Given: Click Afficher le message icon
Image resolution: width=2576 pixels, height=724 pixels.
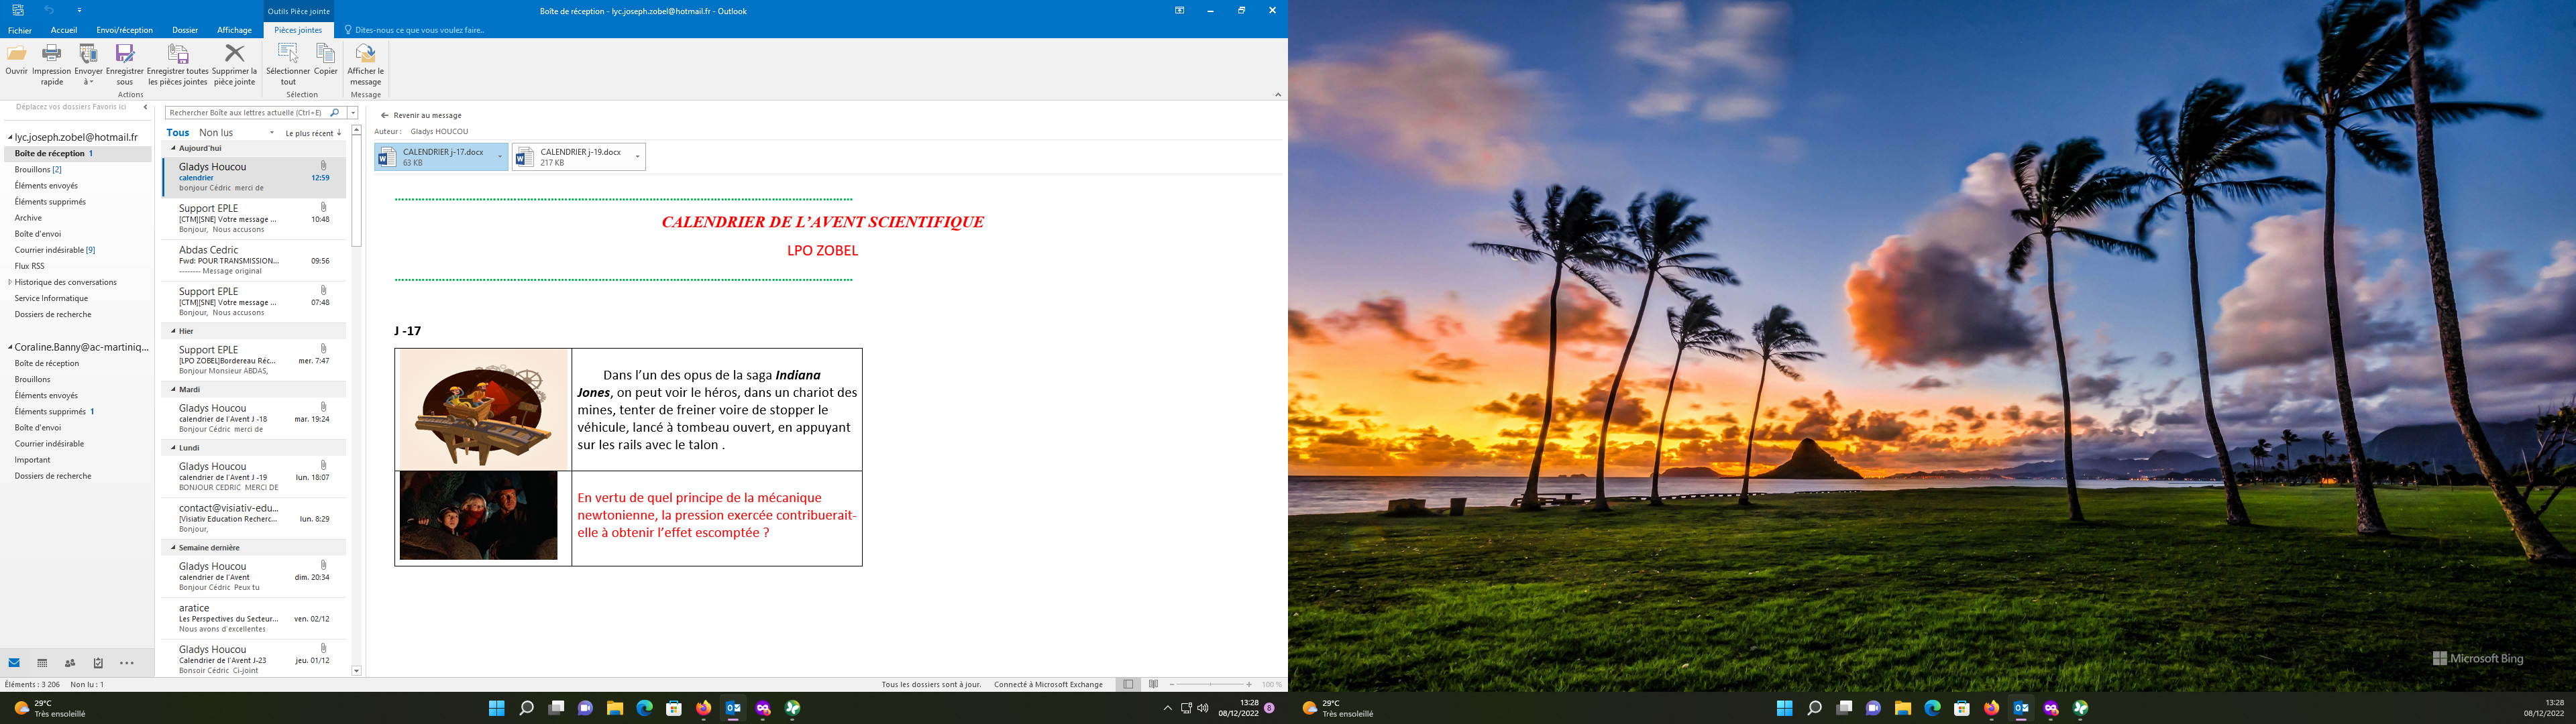Looking at the screenshot, I should tap(365, 55).
